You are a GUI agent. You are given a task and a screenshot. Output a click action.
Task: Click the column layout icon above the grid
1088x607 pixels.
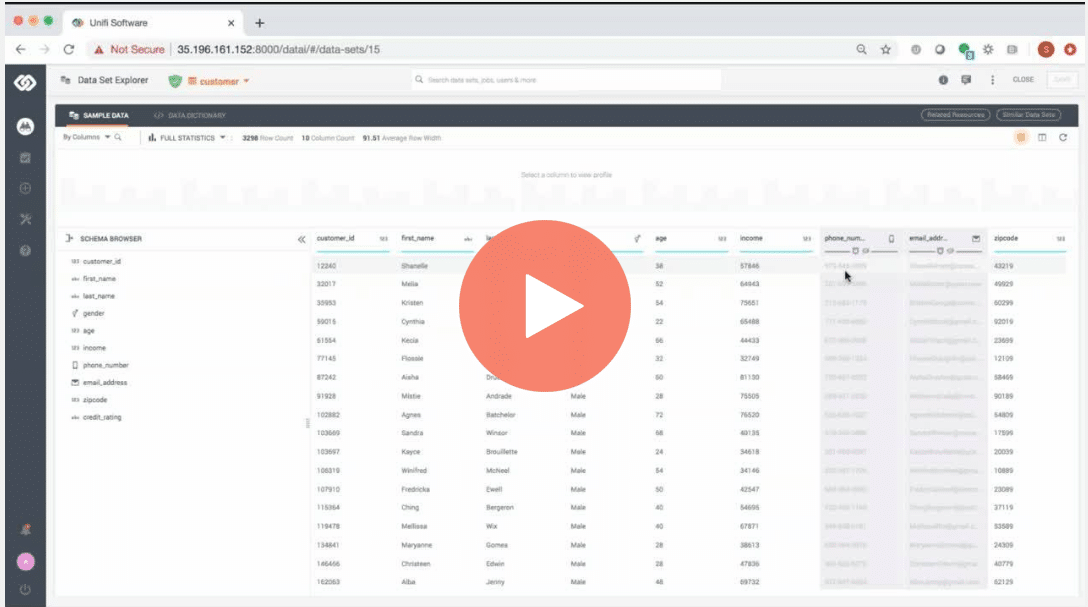[x=1043, y=137]
